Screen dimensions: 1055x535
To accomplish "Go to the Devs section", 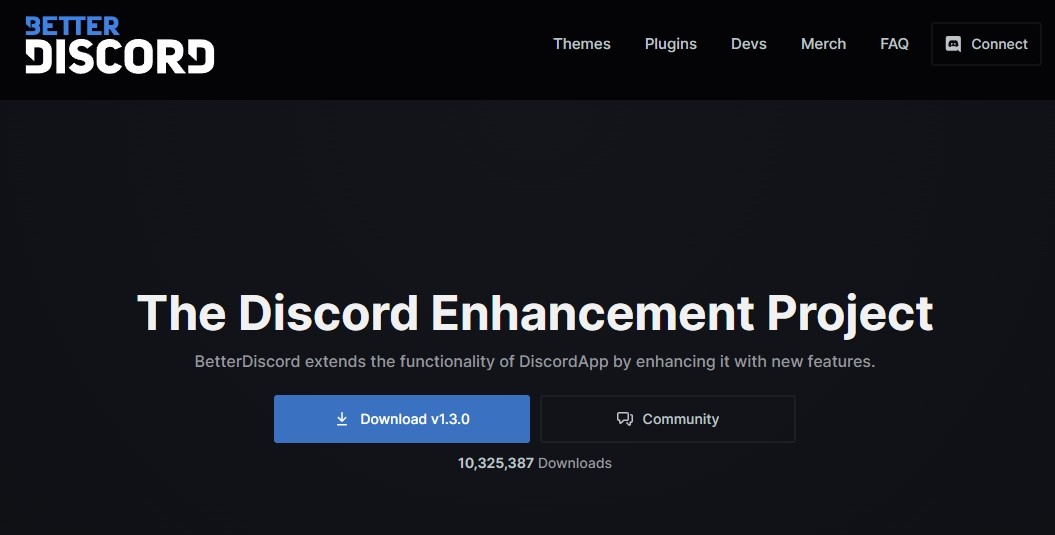I will [748, 44].
